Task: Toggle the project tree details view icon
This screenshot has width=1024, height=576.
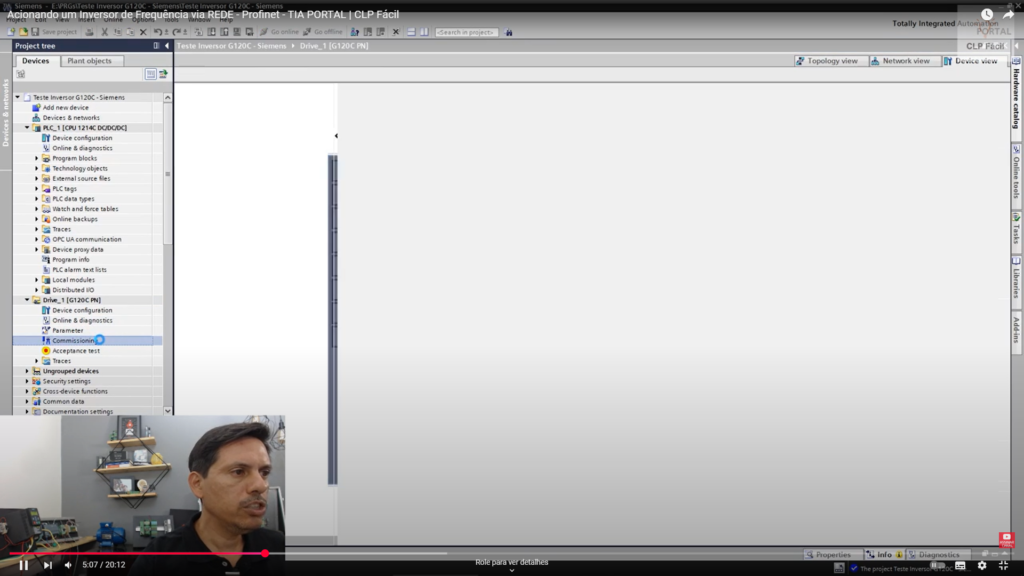Action: pos(151,74)
